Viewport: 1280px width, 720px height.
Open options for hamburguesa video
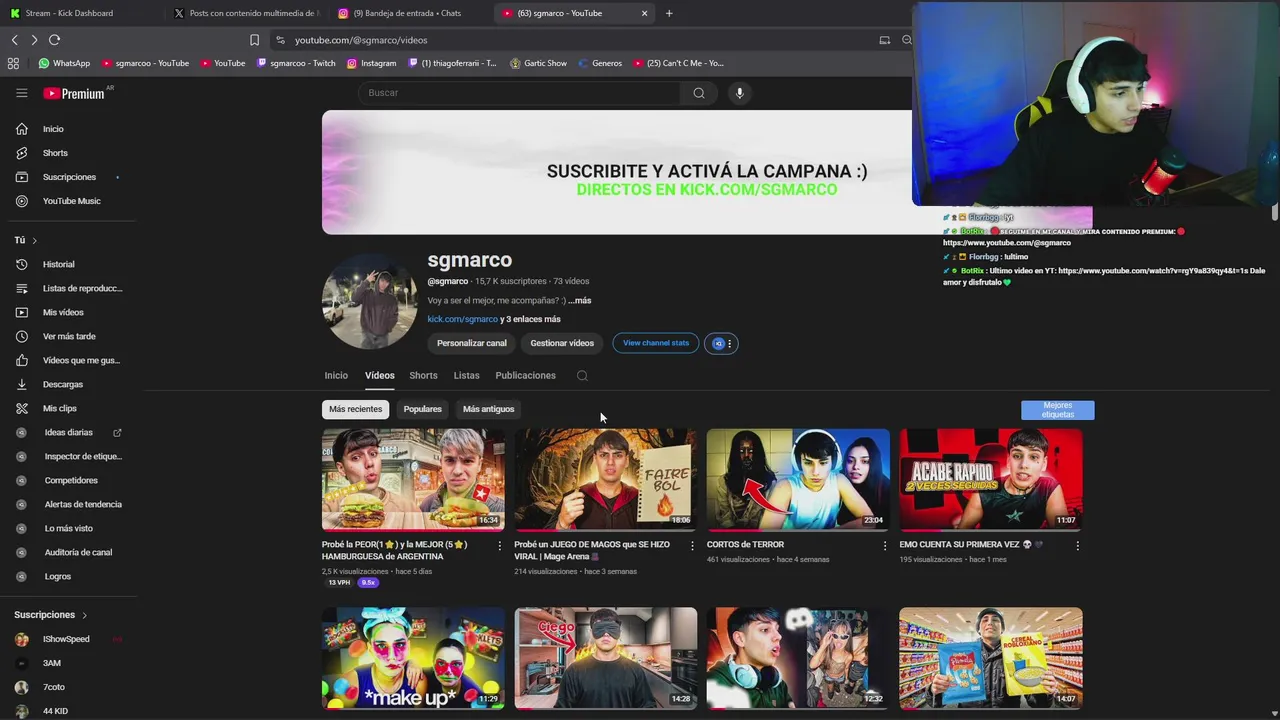click(500, 545)
